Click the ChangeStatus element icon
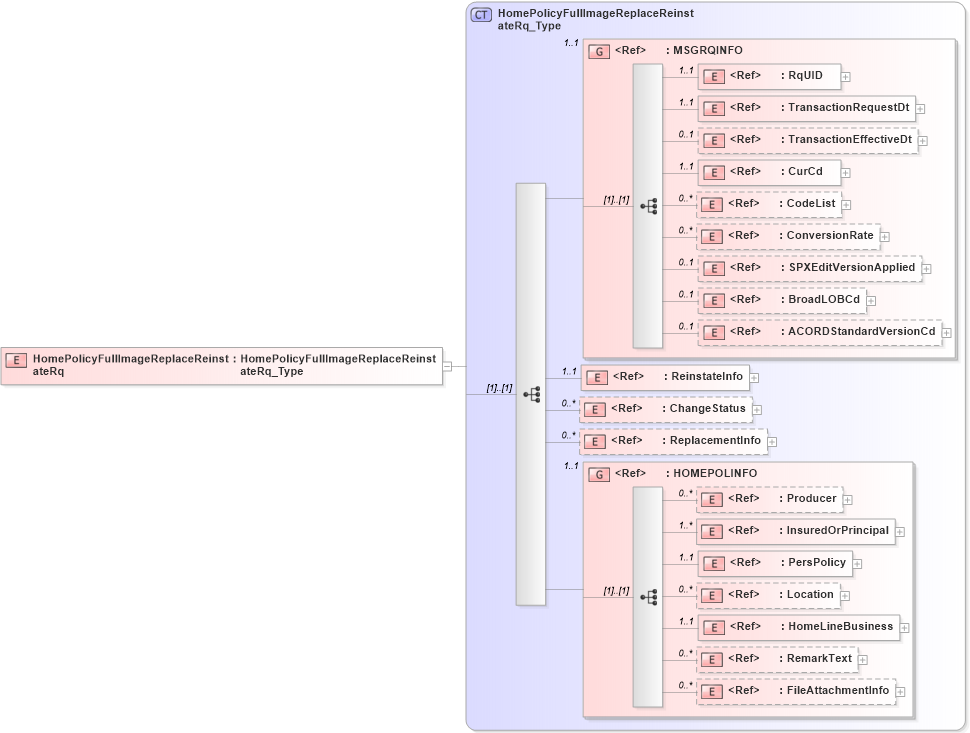Viewport: 970px width, 733px height. tap(597, 408)
